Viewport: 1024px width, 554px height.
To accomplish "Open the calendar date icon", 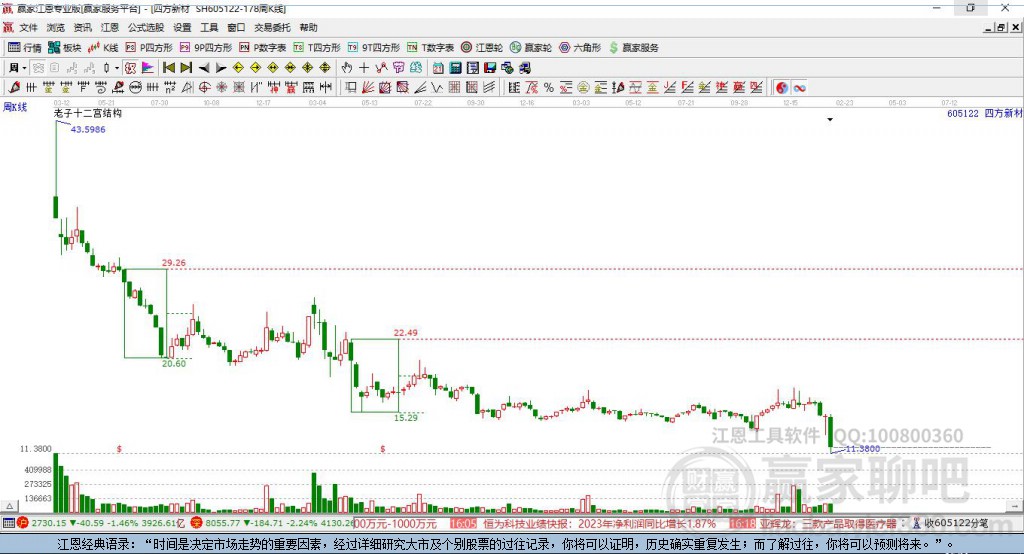I will (x=438, y=68).
